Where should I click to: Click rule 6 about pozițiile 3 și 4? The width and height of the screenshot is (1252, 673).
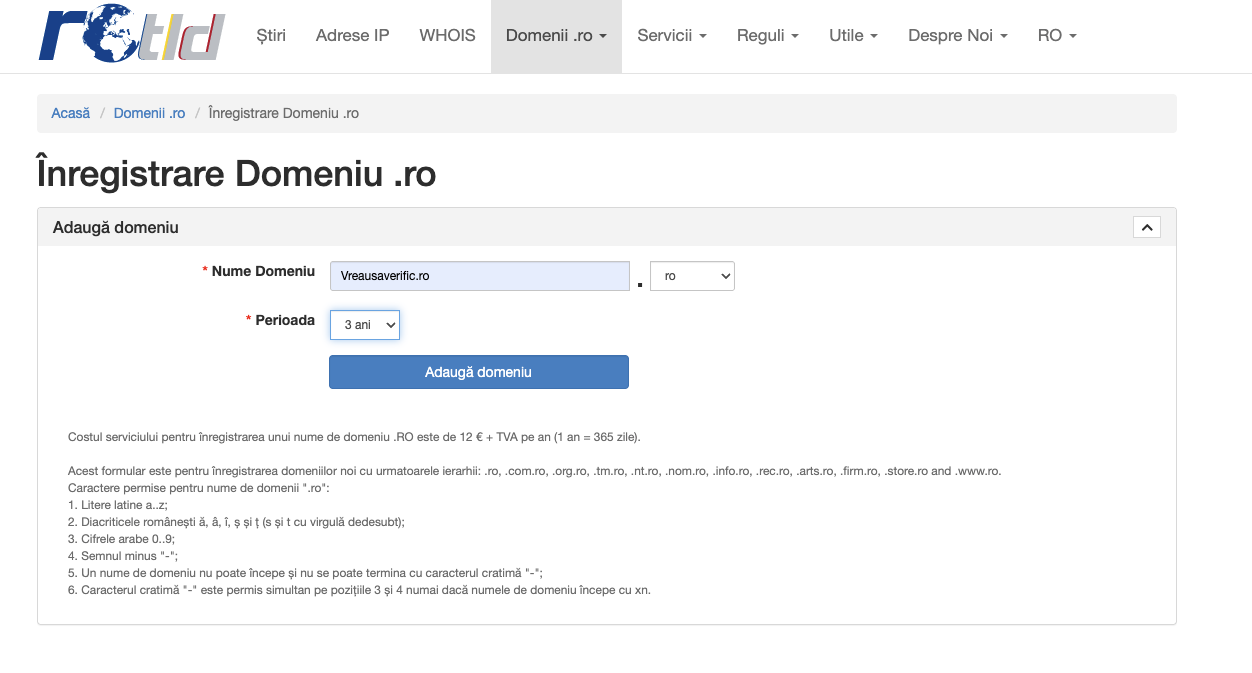click(x=359, y=590)
